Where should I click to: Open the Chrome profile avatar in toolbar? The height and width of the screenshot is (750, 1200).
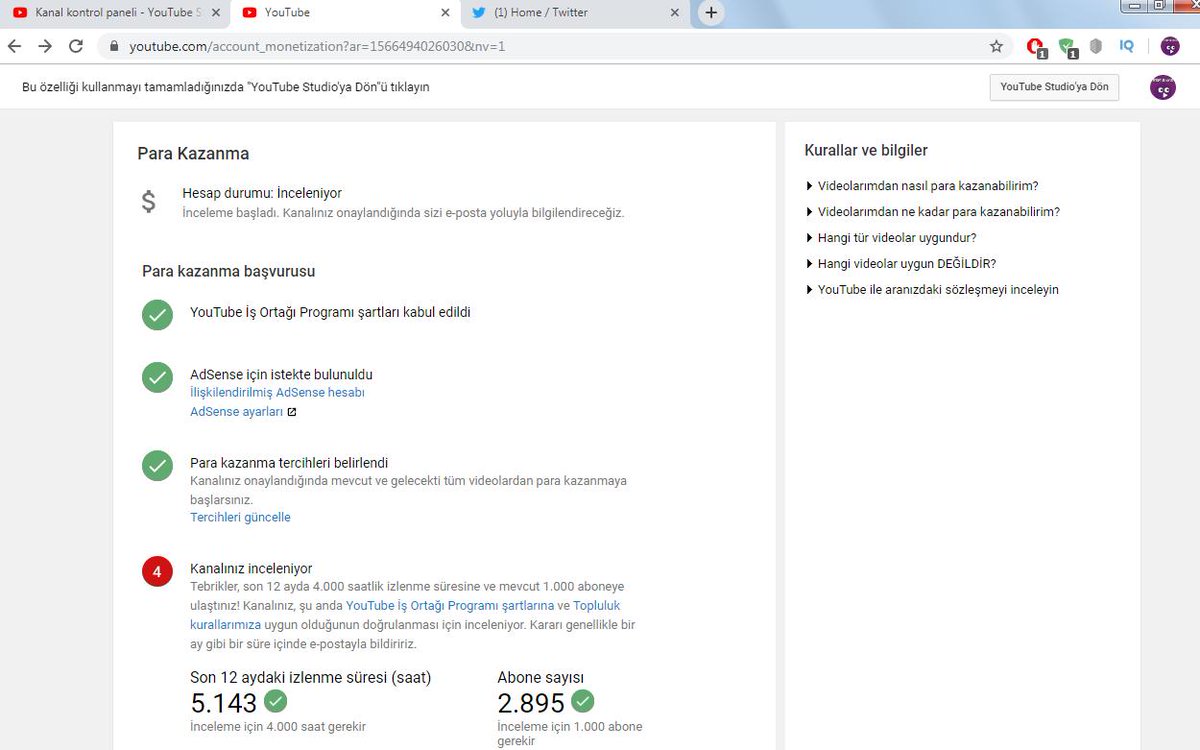[x=1169, y=46]
